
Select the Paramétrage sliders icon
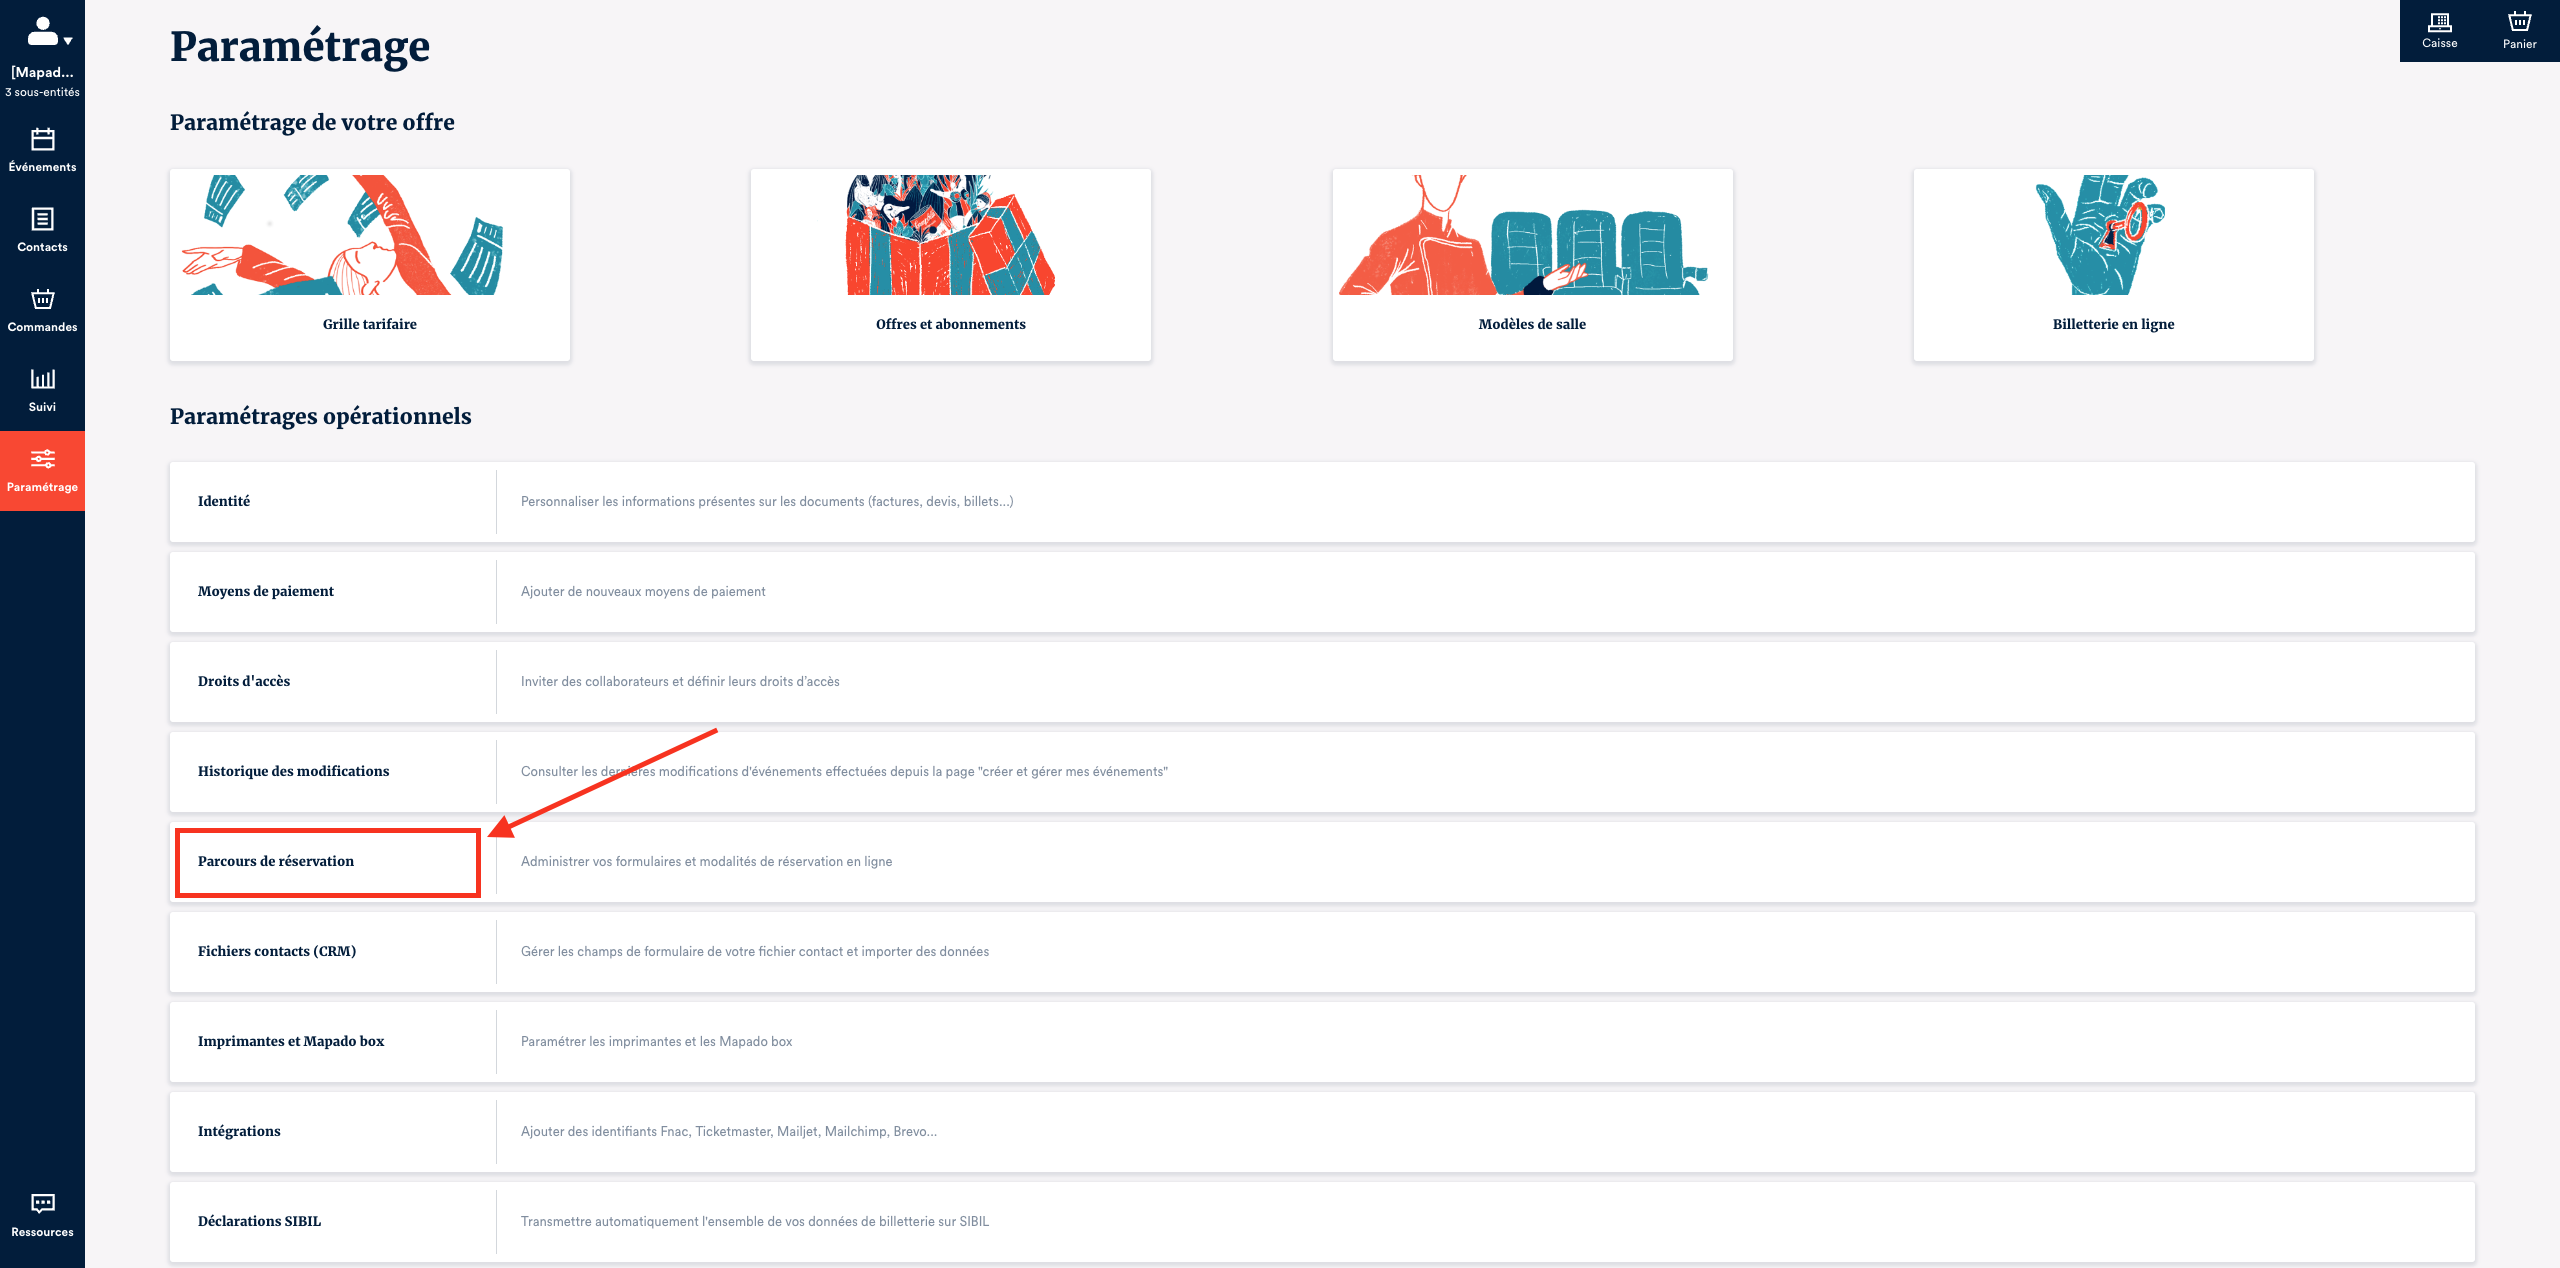tap(42, 460)
